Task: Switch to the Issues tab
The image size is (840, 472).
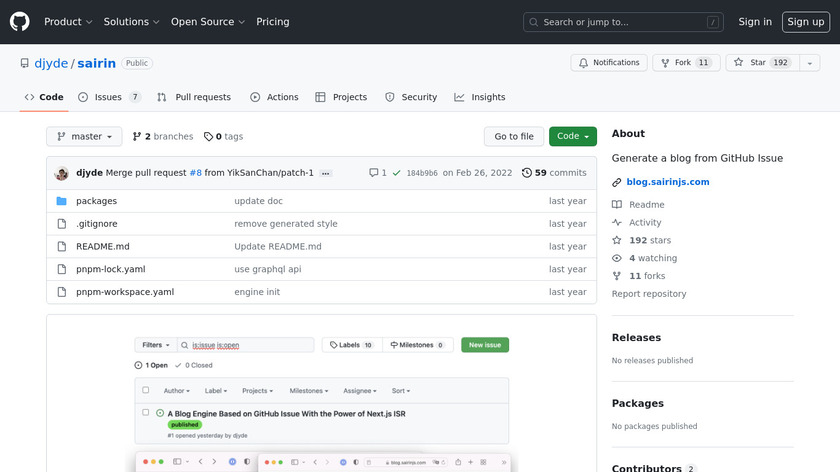Action: click(x=109, y=97)
